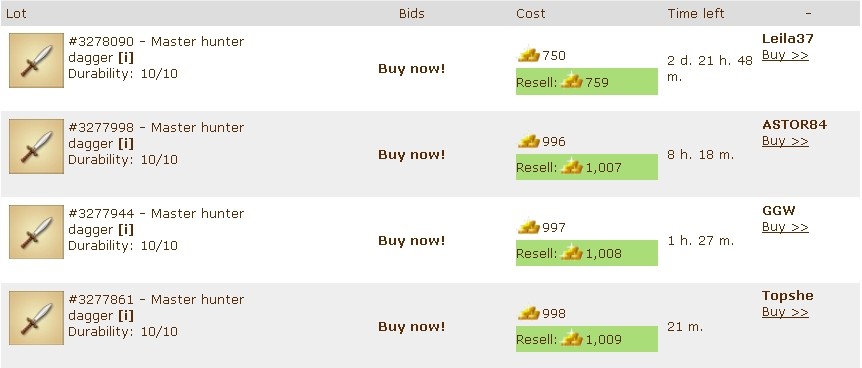This screenshot has height=368, width=862.
Task: Click dagger icon for lot #3277944
Action: [36, 232]
